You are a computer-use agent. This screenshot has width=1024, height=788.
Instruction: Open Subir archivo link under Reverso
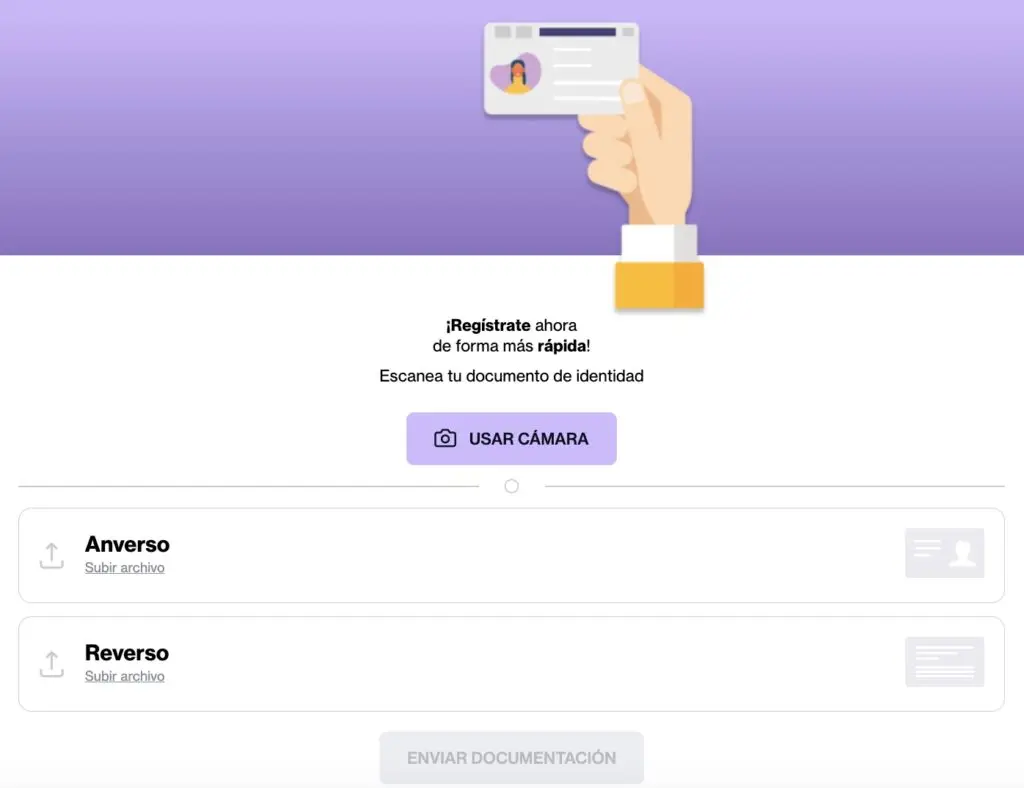[124, 676]
